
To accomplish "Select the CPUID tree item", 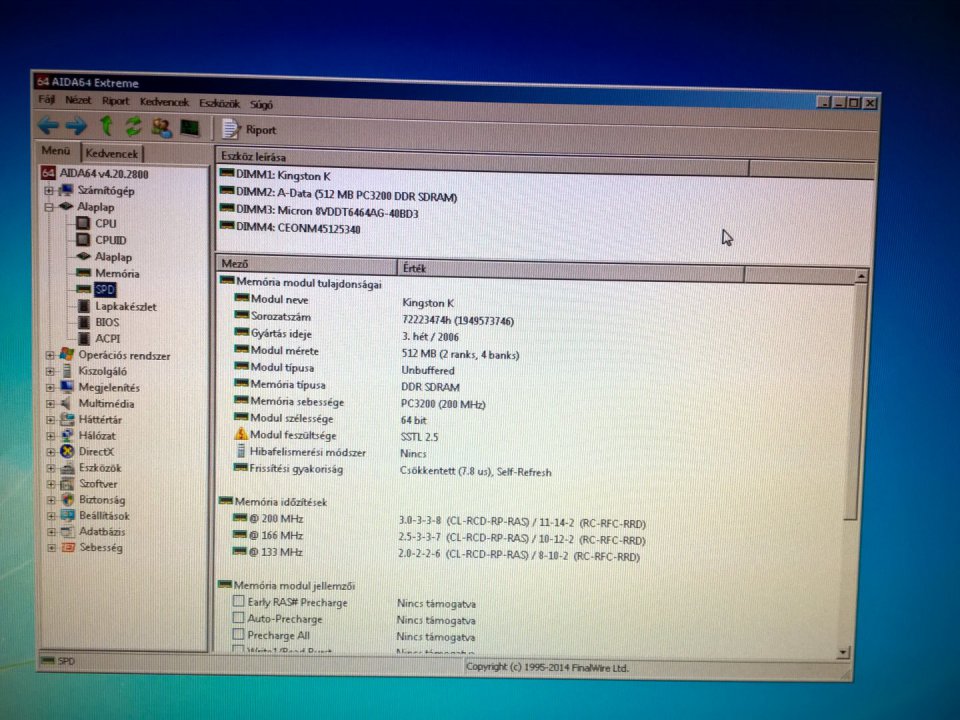I will (x=110, y=240).
